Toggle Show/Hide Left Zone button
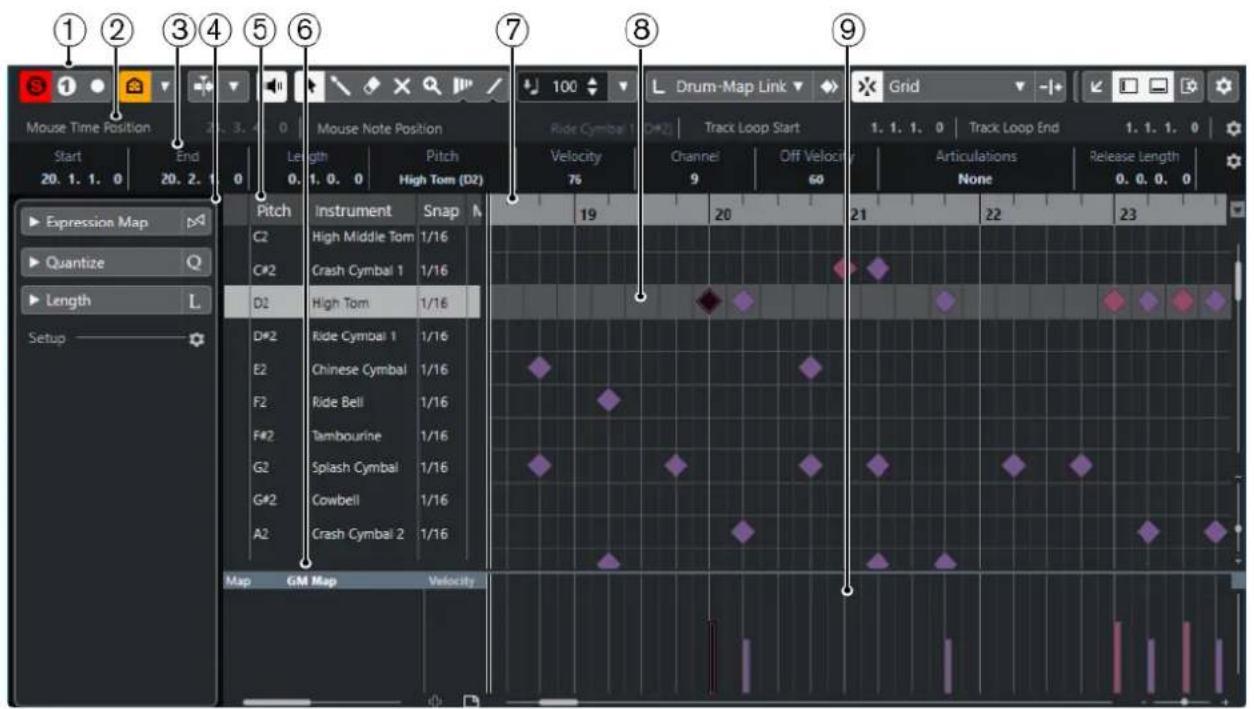 (x=1128, y=87)
